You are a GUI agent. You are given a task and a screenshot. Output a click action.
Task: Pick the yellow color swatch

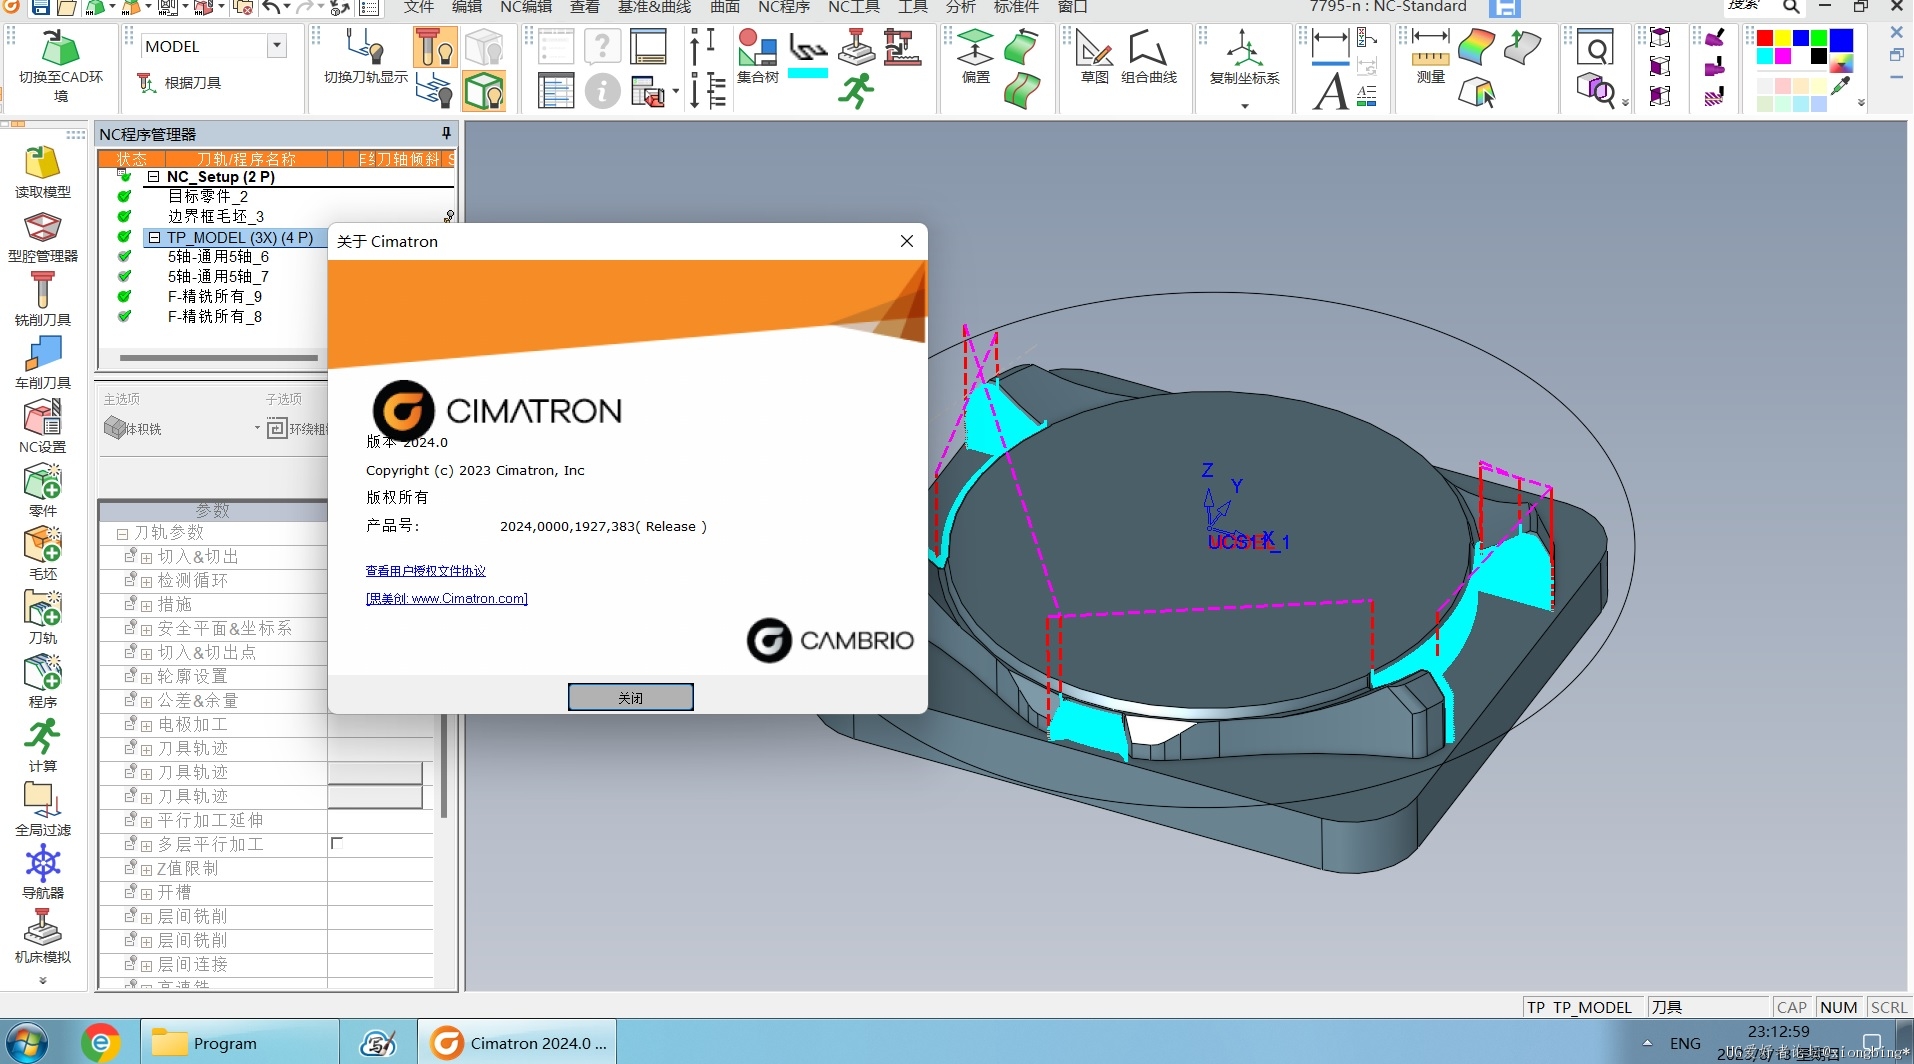1783,38
